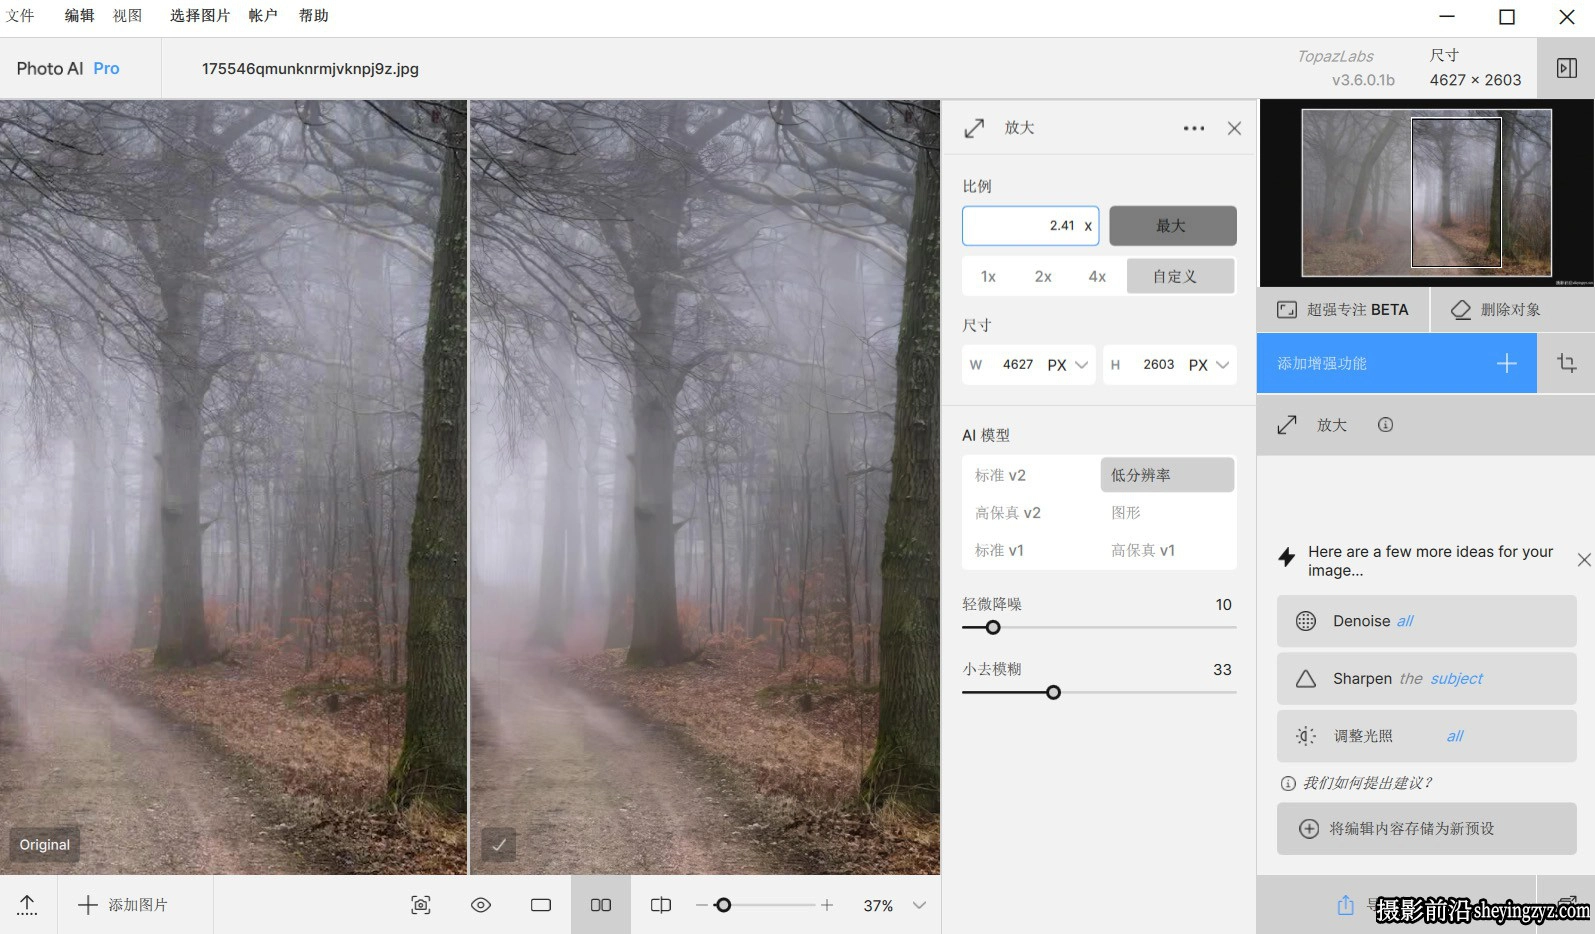Open the 视图 menu
Image resolution: width=1595 pixels, height=934 pixels.
tap(128, 16)
